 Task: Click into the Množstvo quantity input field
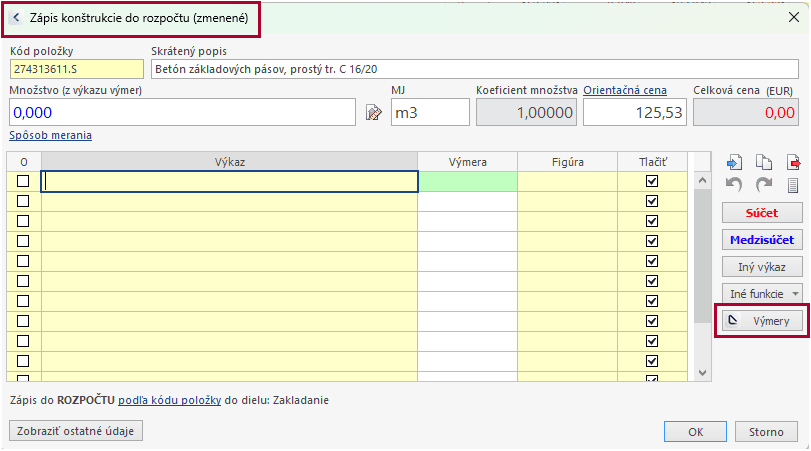pos(182,113)
